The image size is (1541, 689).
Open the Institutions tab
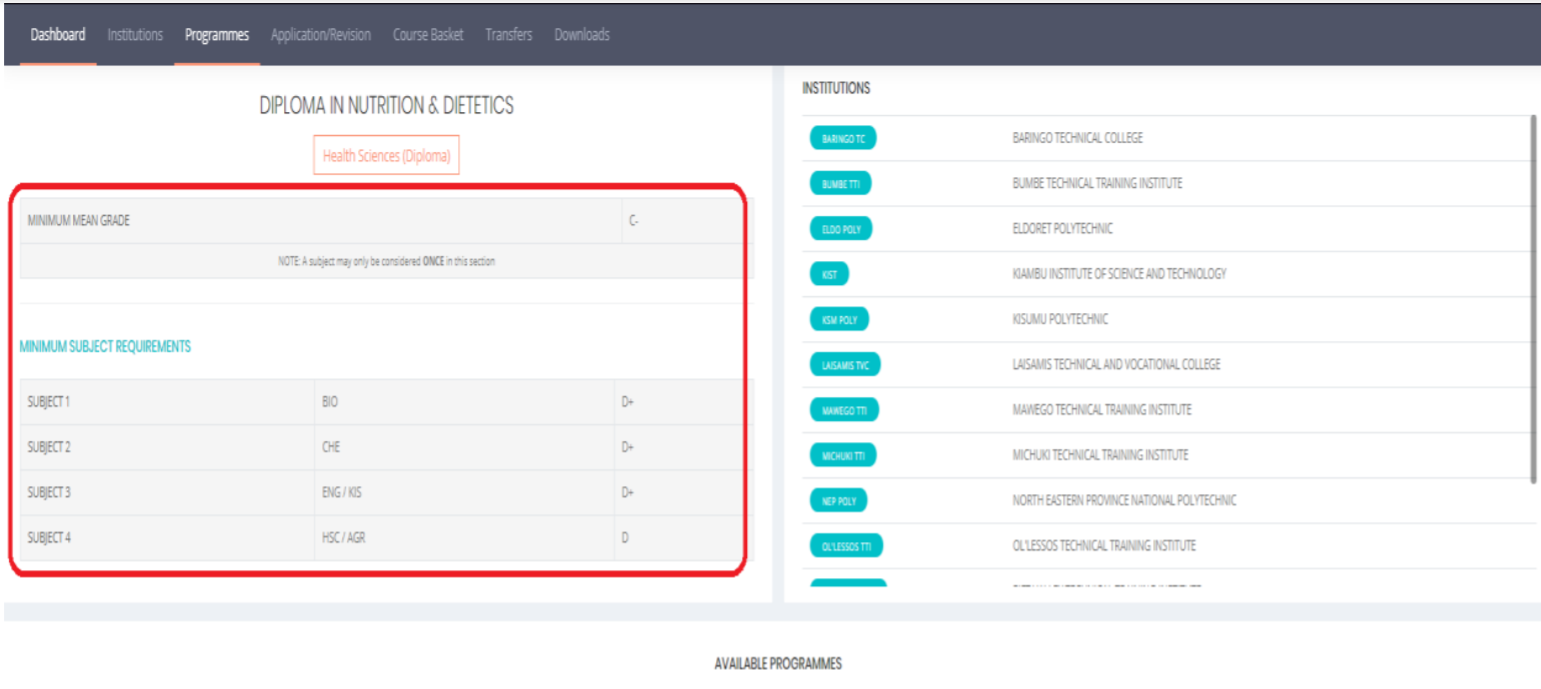pyautogui.click(x=135, y=34)
